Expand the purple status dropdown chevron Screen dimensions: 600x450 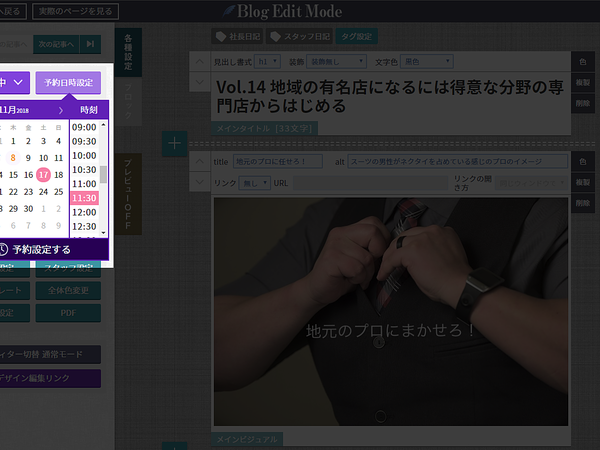[18, 82]
